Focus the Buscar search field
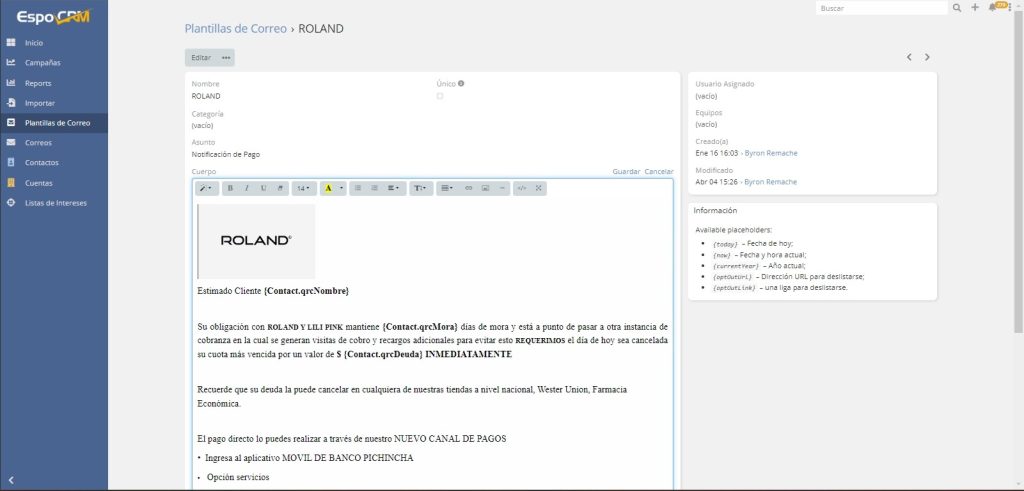Image resolution: width=1024 pixels, height=491 pixels. point(882,8)
